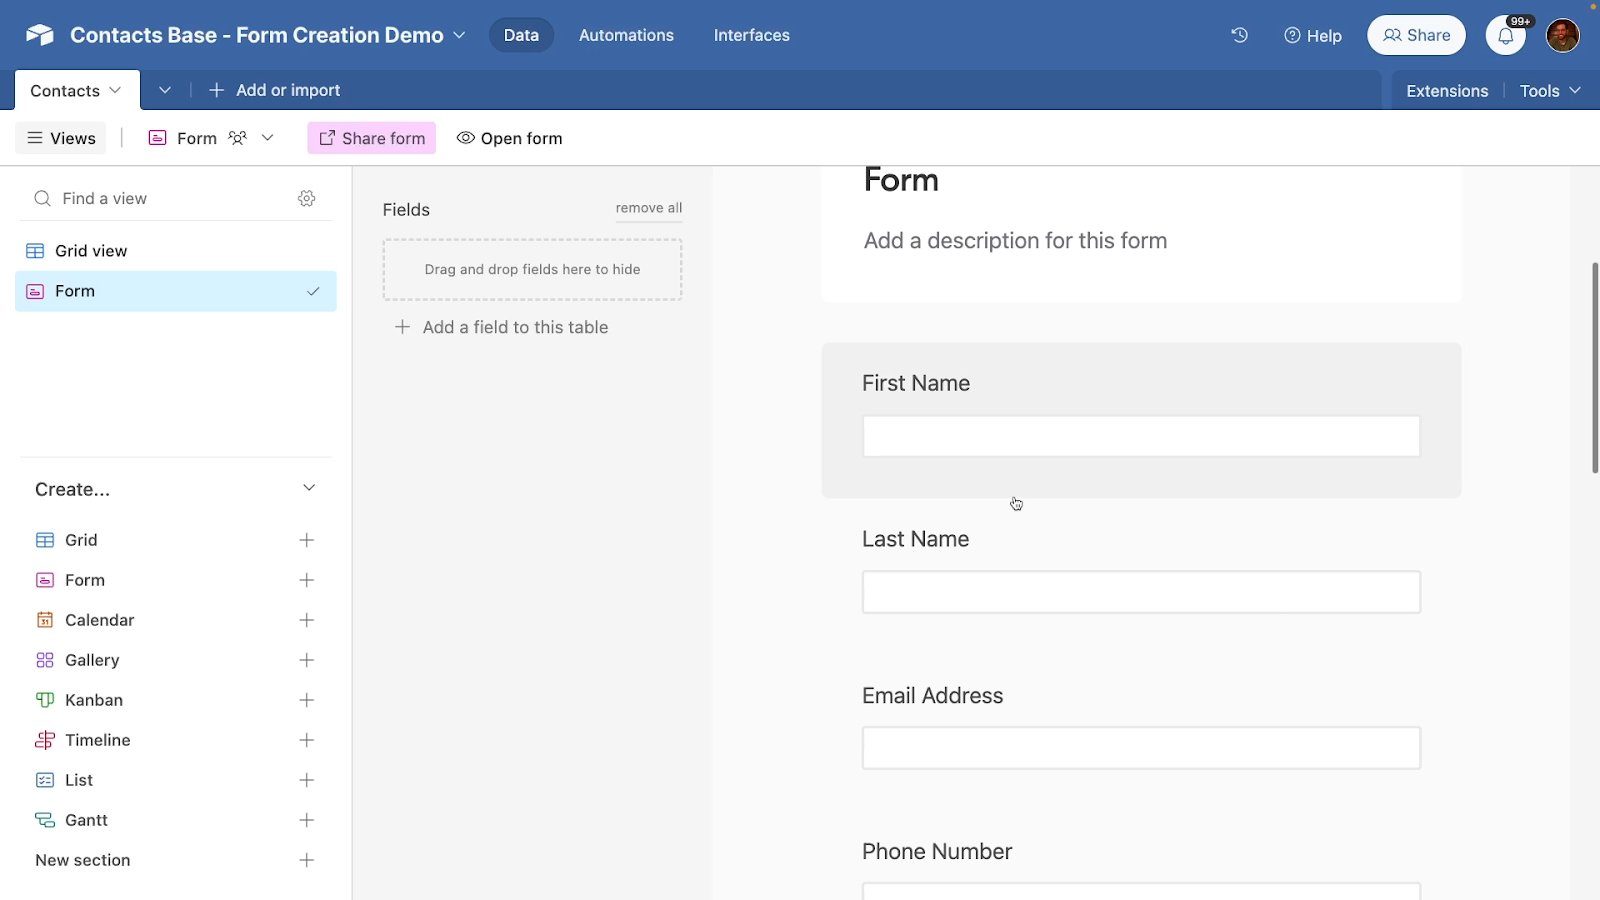Toggle the Views sidebar

pos(61,138)
